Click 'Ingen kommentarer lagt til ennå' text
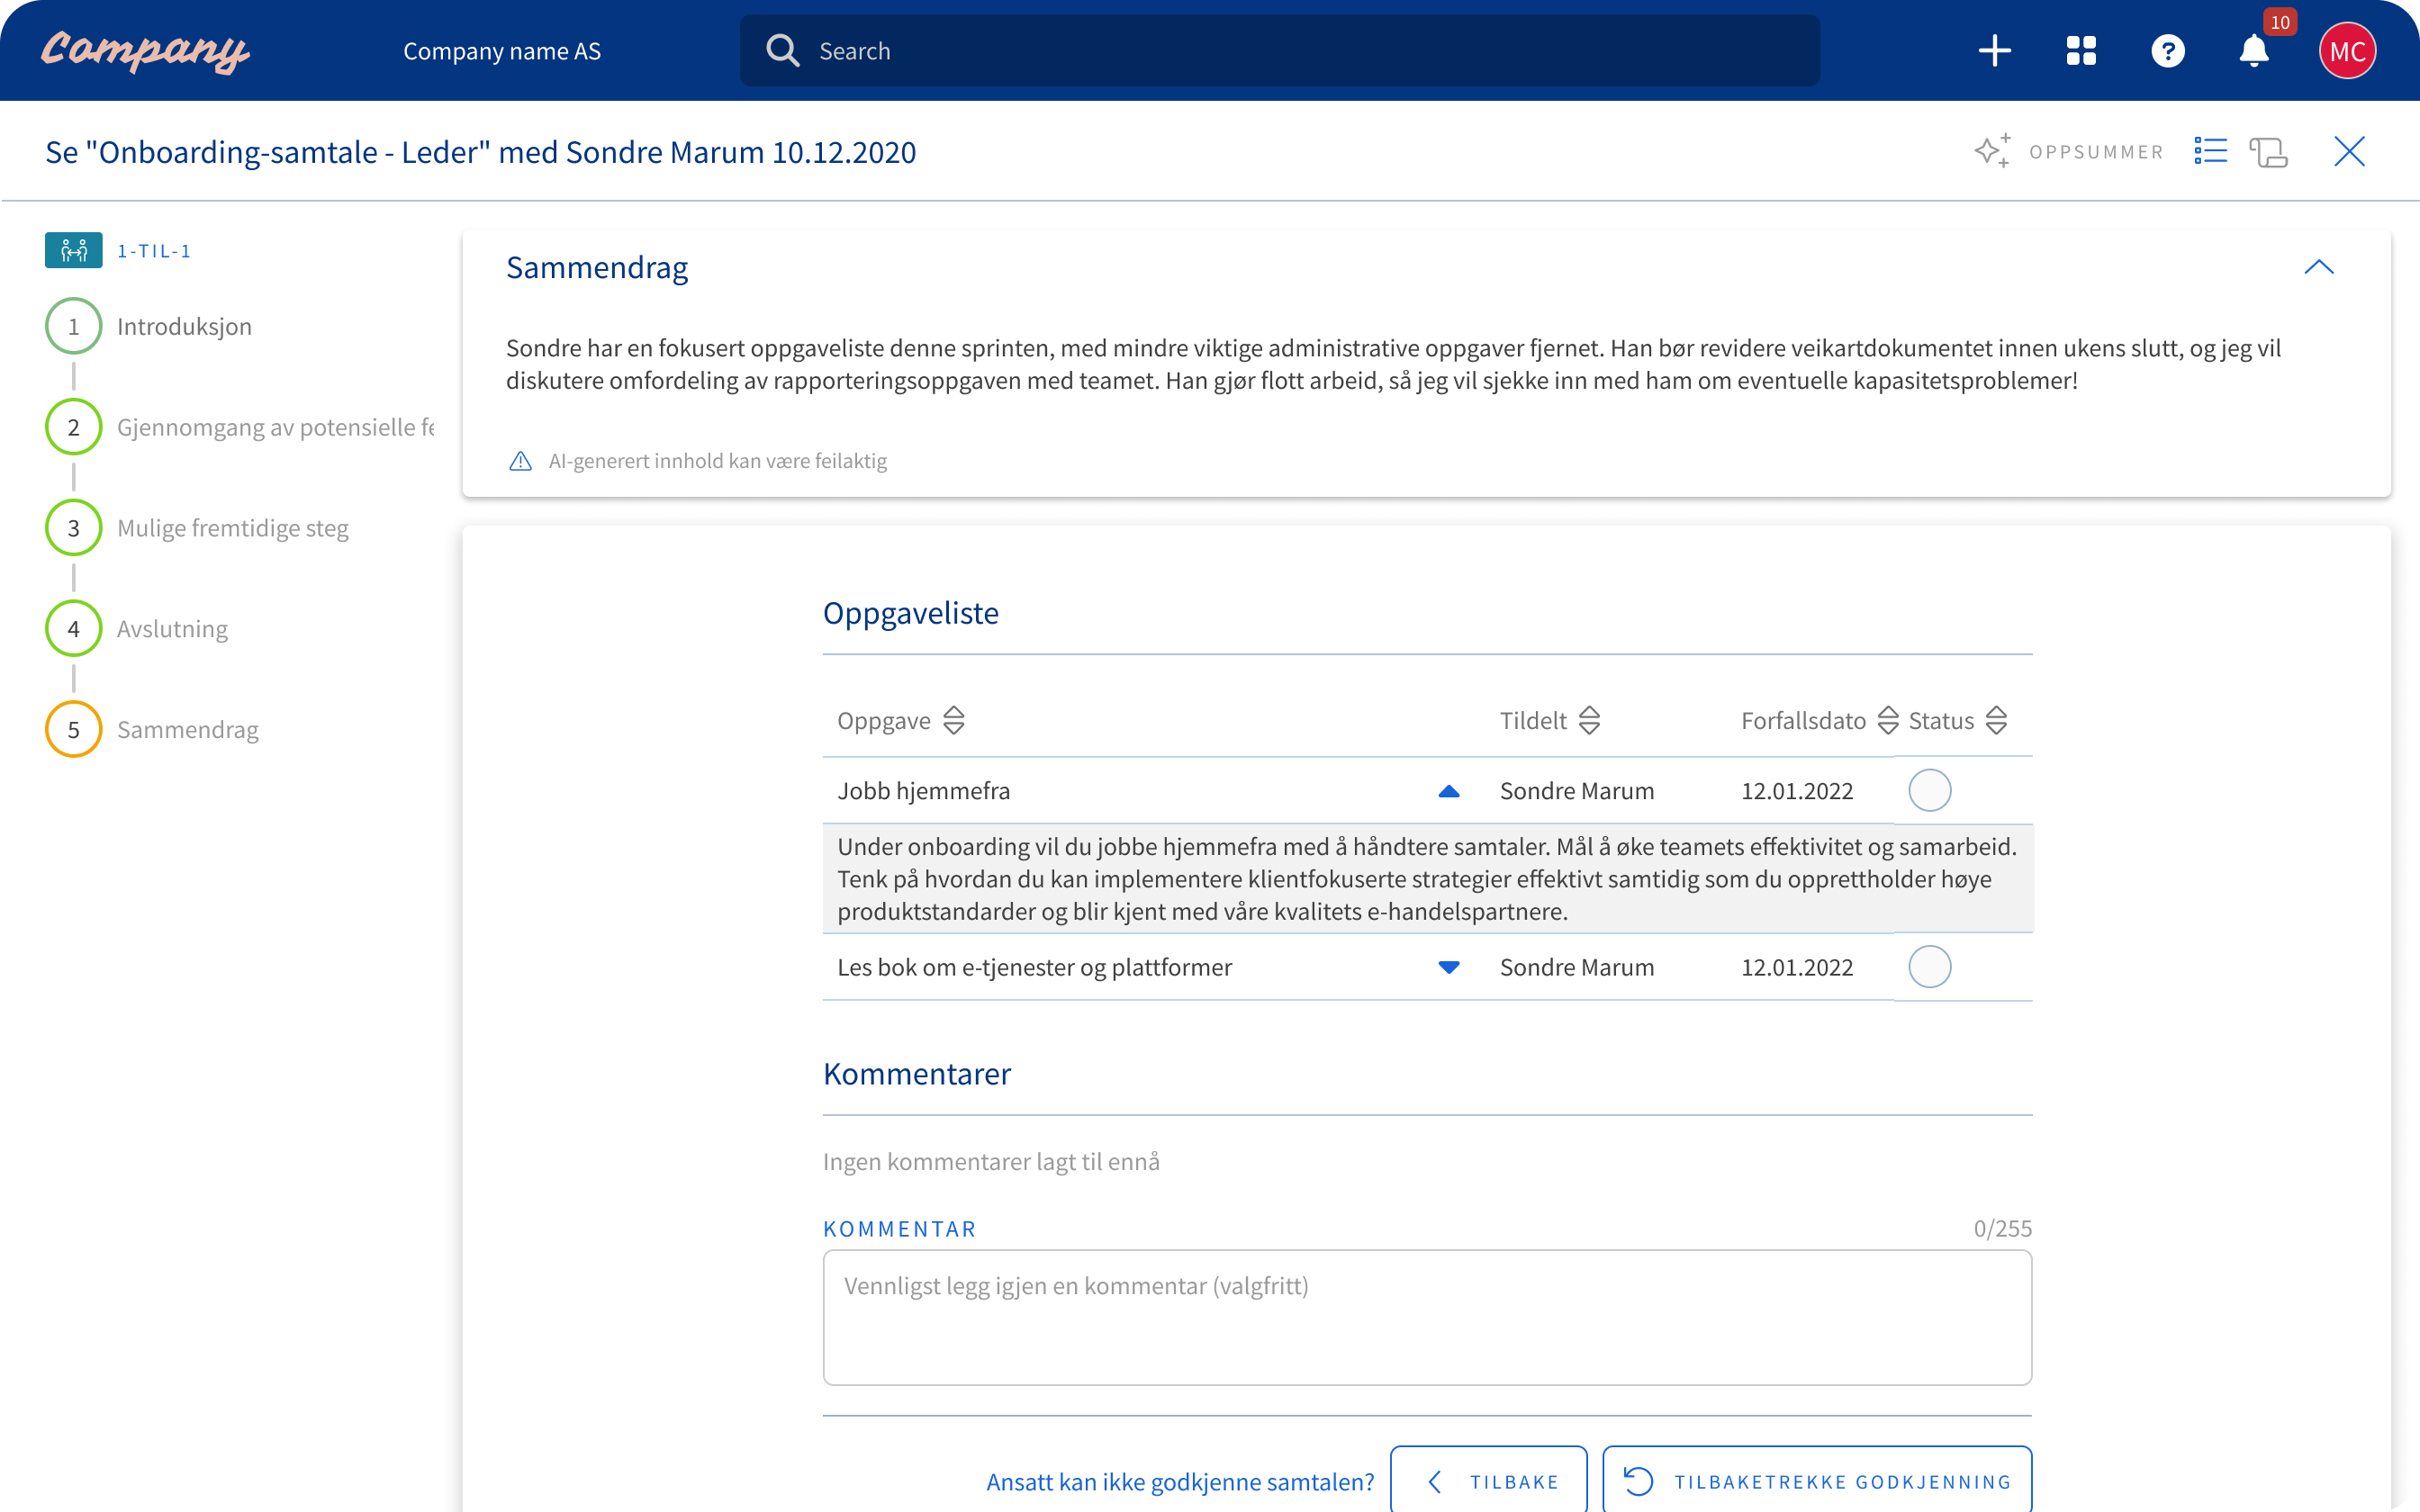The height and width of the screenshot is (1512, 2420). 991,1161
